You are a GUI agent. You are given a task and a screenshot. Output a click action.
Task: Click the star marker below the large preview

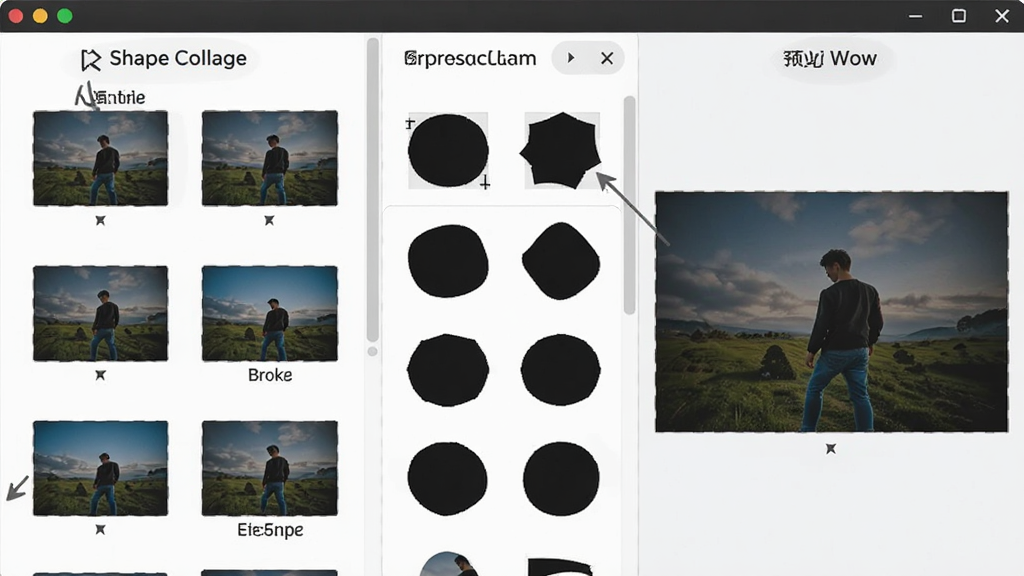[x=831, y=449]
